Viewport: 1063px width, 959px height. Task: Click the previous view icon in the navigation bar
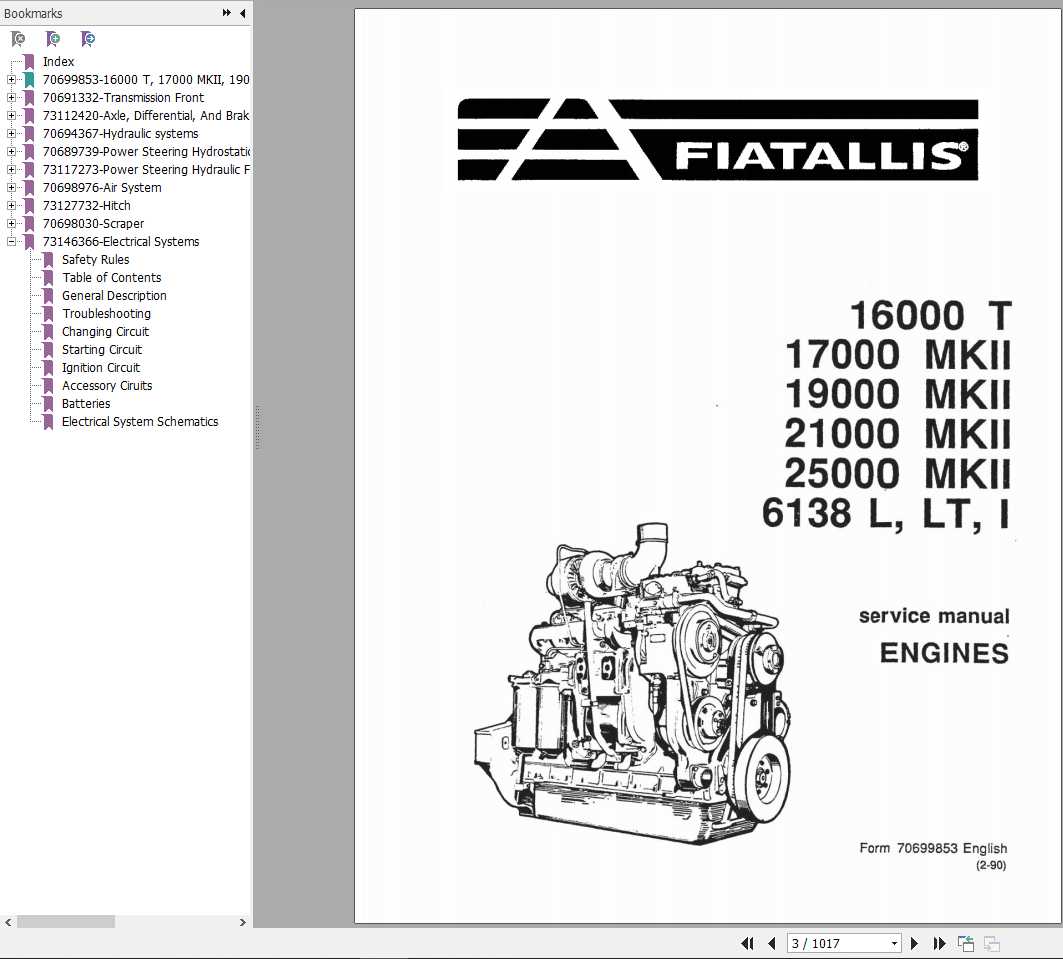click(x=966, y=943)
